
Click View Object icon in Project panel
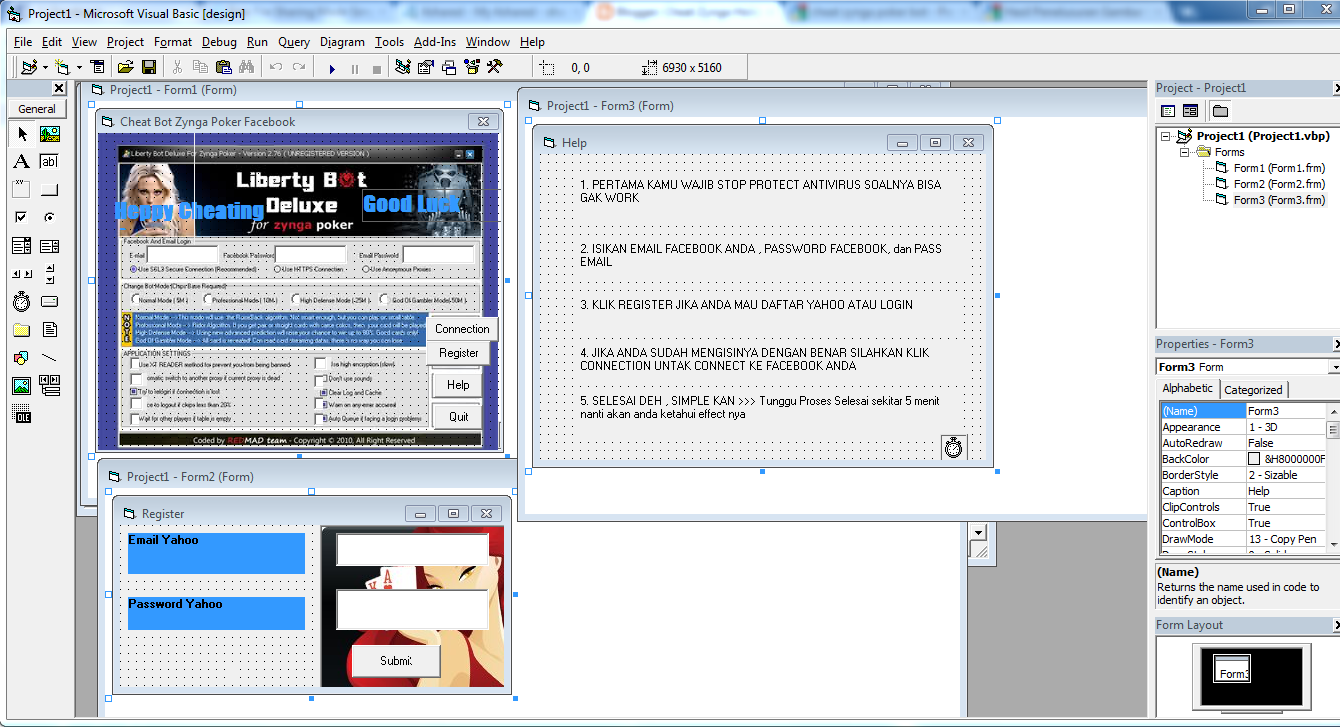click(1190, 111)
